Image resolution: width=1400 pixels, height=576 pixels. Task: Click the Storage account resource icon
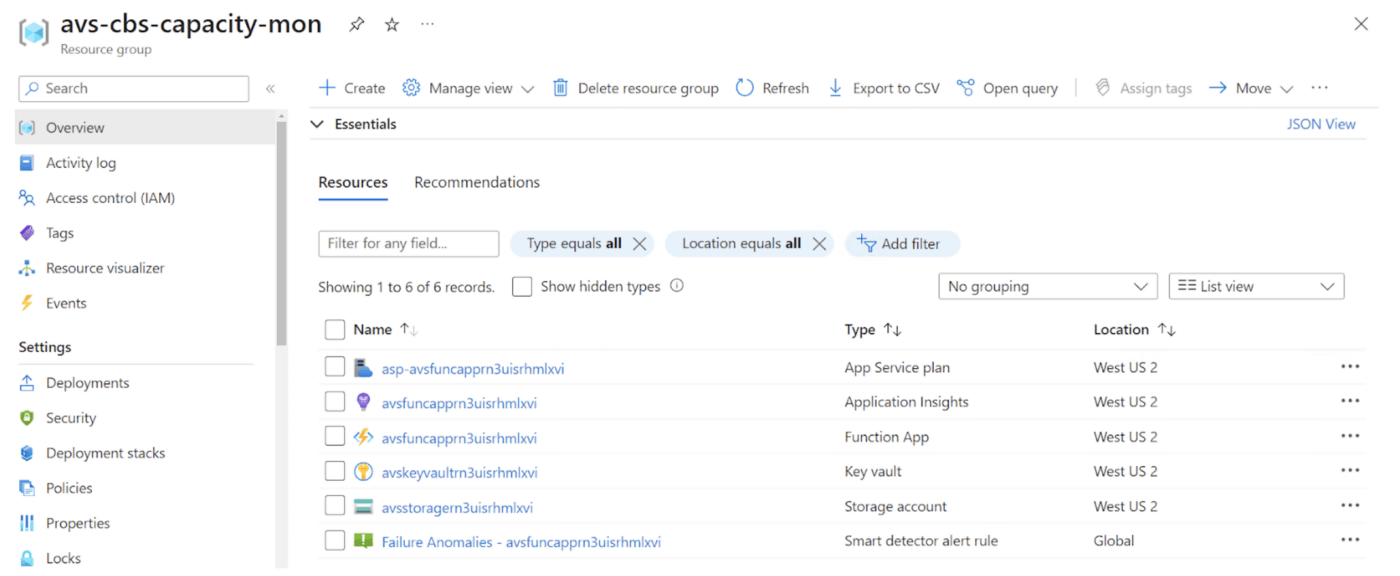tap(363, 506)
